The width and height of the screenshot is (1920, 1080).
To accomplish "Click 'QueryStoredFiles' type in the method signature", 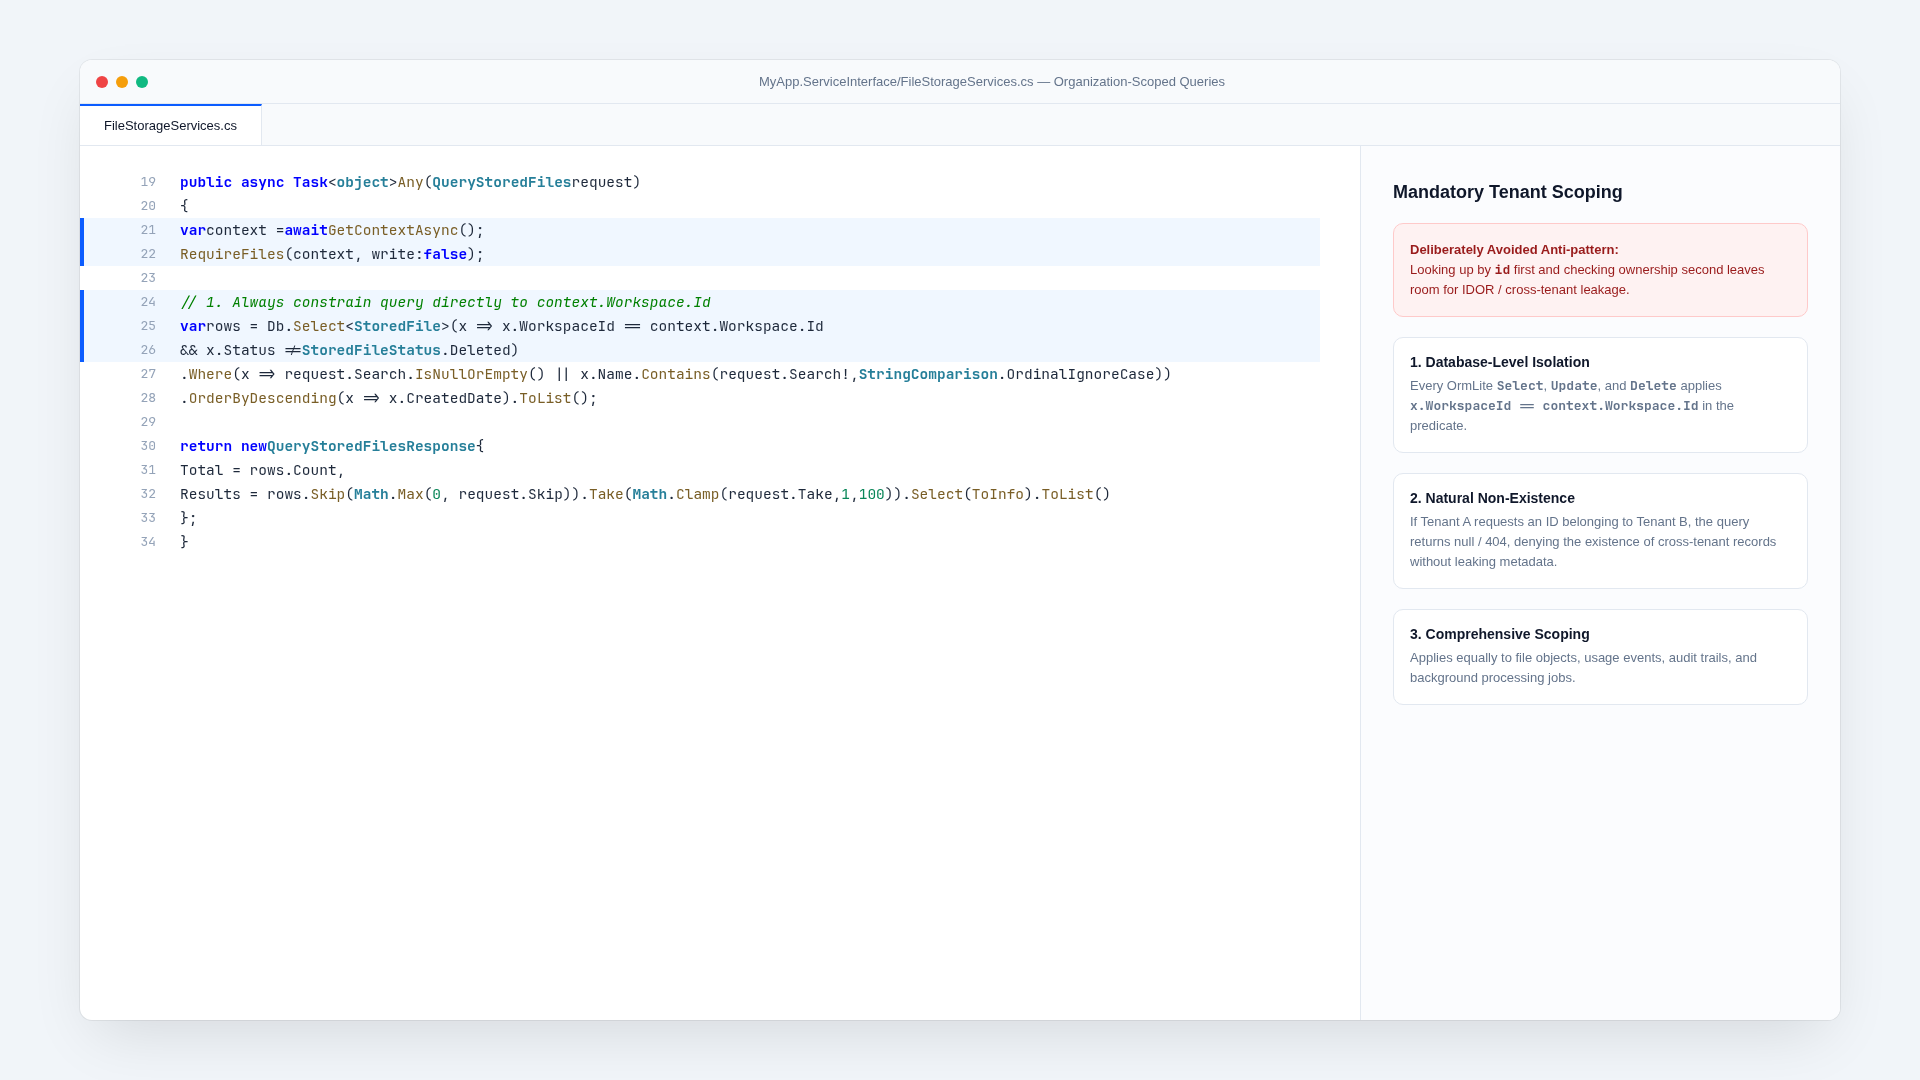I will 502,182.
